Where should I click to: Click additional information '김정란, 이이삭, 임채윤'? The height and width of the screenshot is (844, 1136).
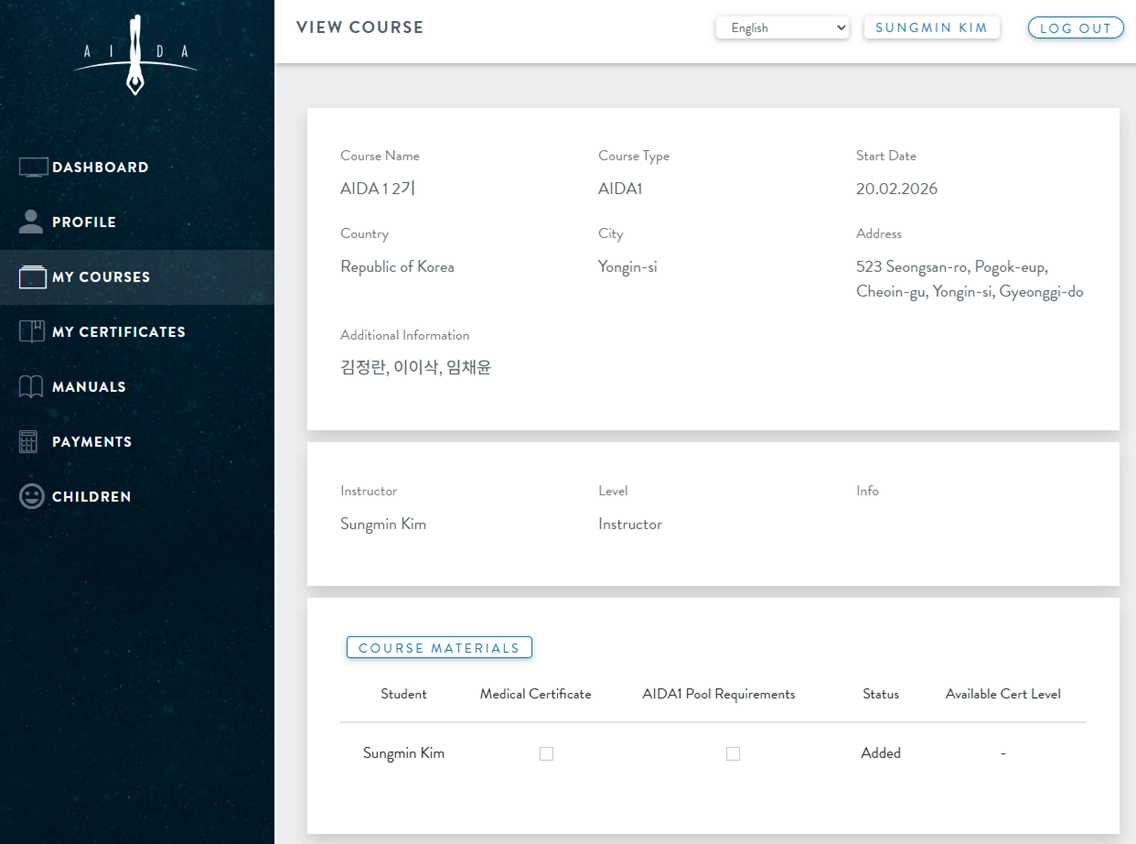coord(416,367)
